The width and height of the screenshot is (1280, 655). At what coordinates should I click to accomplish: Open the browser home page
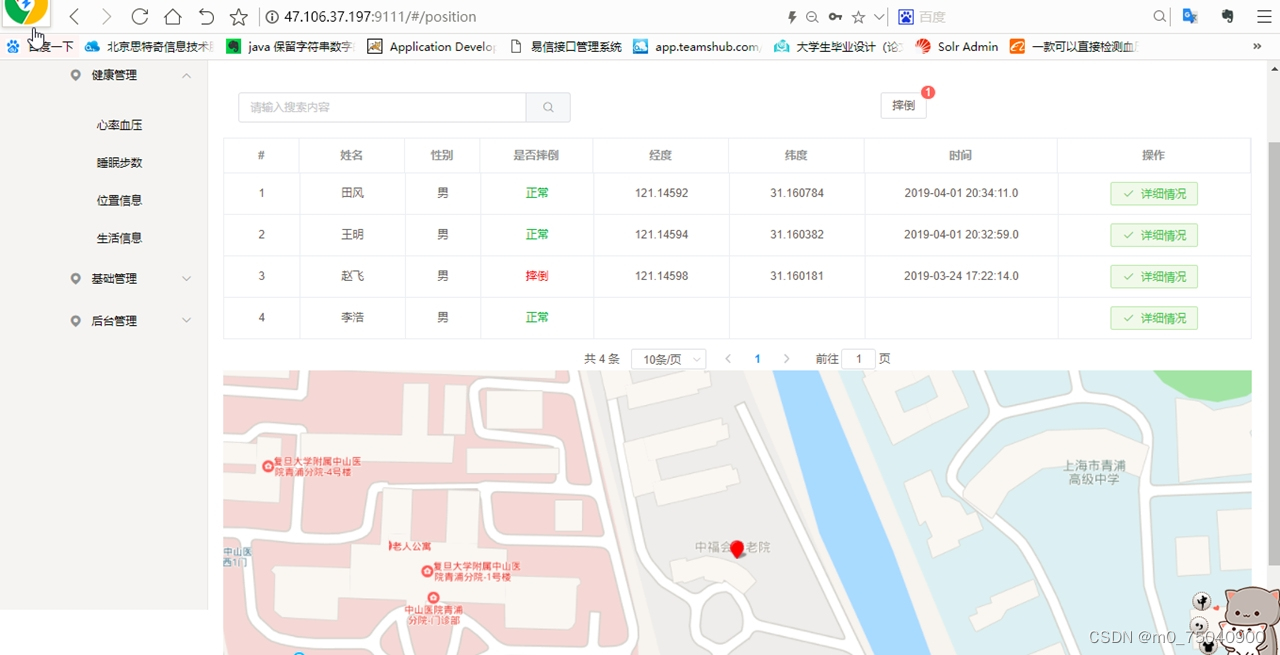point(173,17)
